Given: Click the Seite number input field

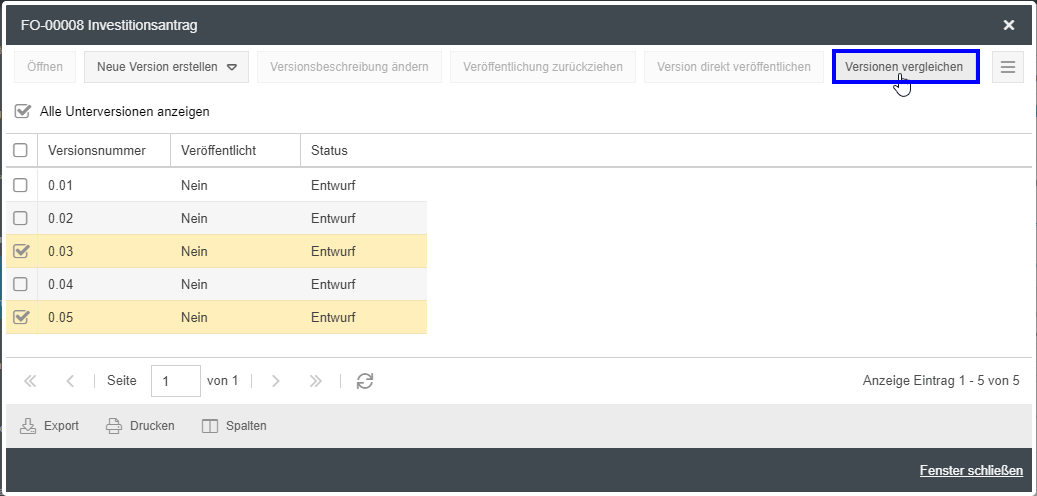Looking at the screenshot, I should [175, 381].
